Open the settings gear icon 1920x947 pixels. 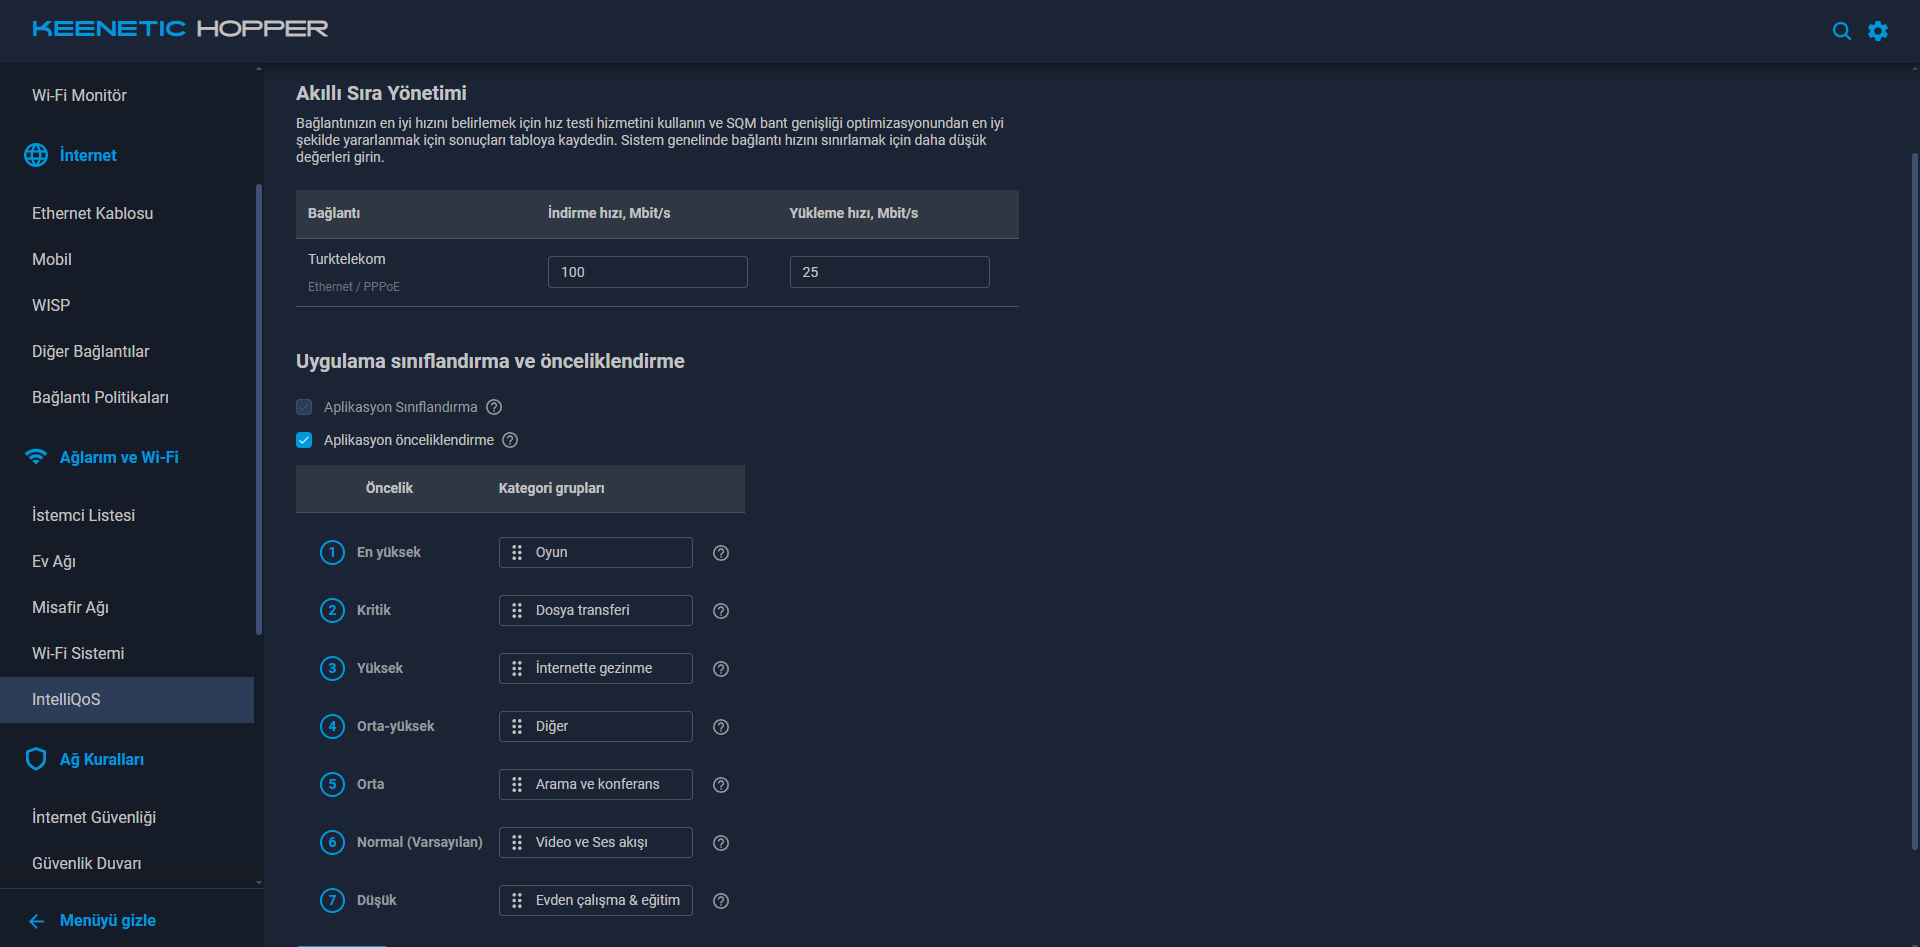1878,31
